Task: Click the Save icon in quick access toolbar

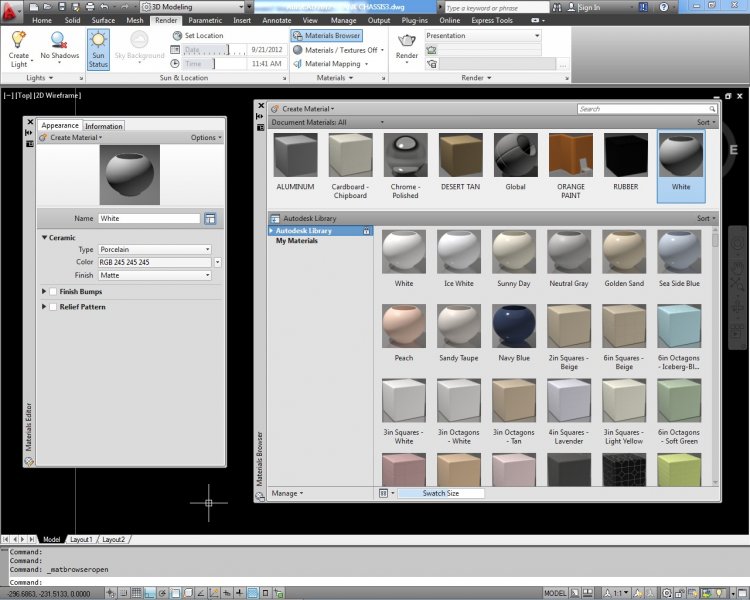Action: coord(62,7)
